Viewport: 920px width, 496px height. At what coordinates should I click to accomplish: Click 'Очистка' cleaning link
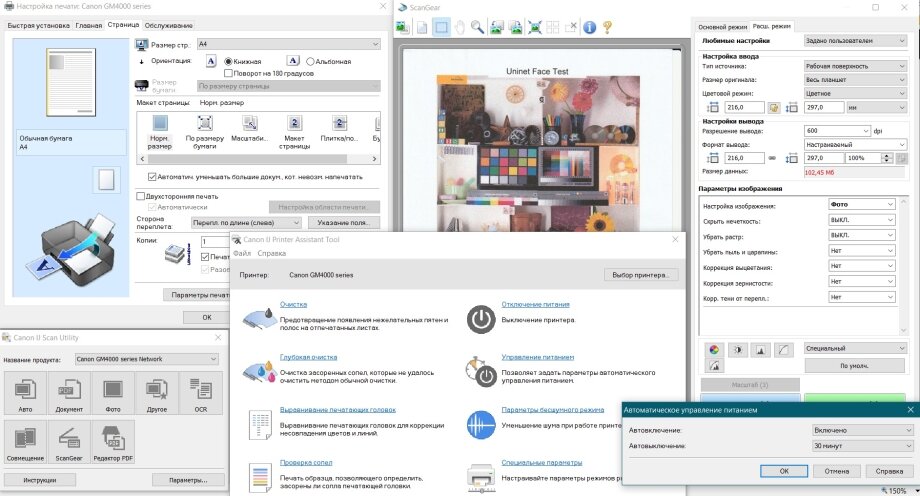293,305
